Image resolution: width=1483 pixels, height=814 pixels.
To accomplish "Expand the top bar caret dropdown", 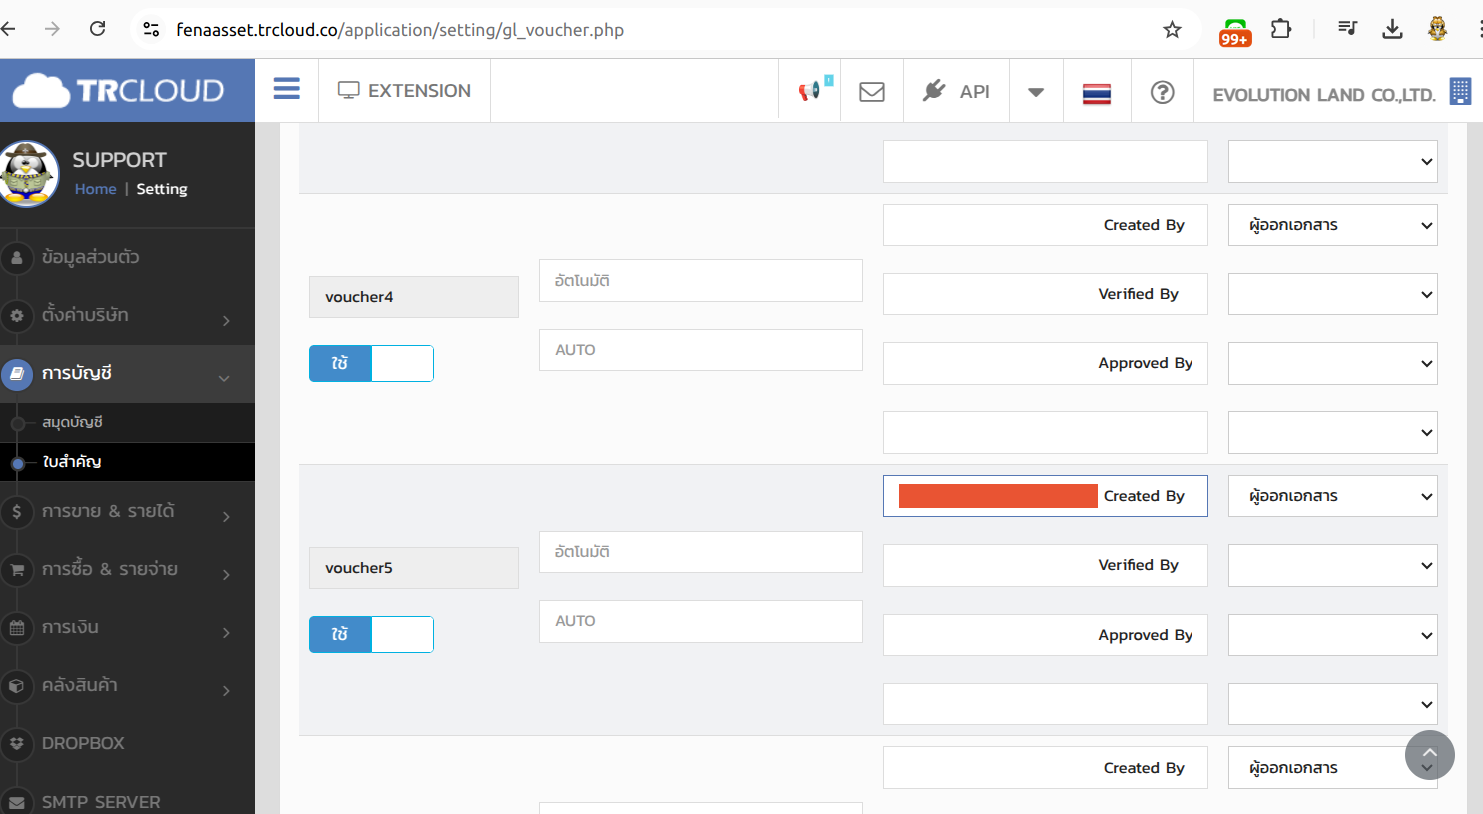I will point(1036,92).
